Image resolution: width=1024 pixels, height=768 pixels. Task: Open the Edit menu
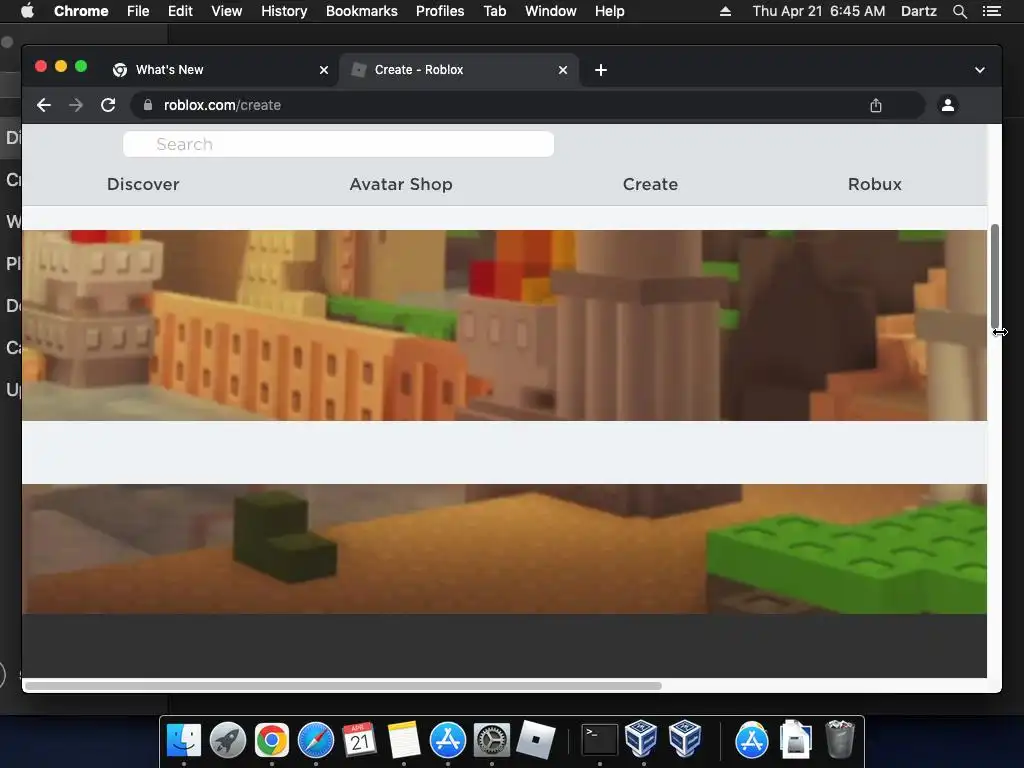180,11
